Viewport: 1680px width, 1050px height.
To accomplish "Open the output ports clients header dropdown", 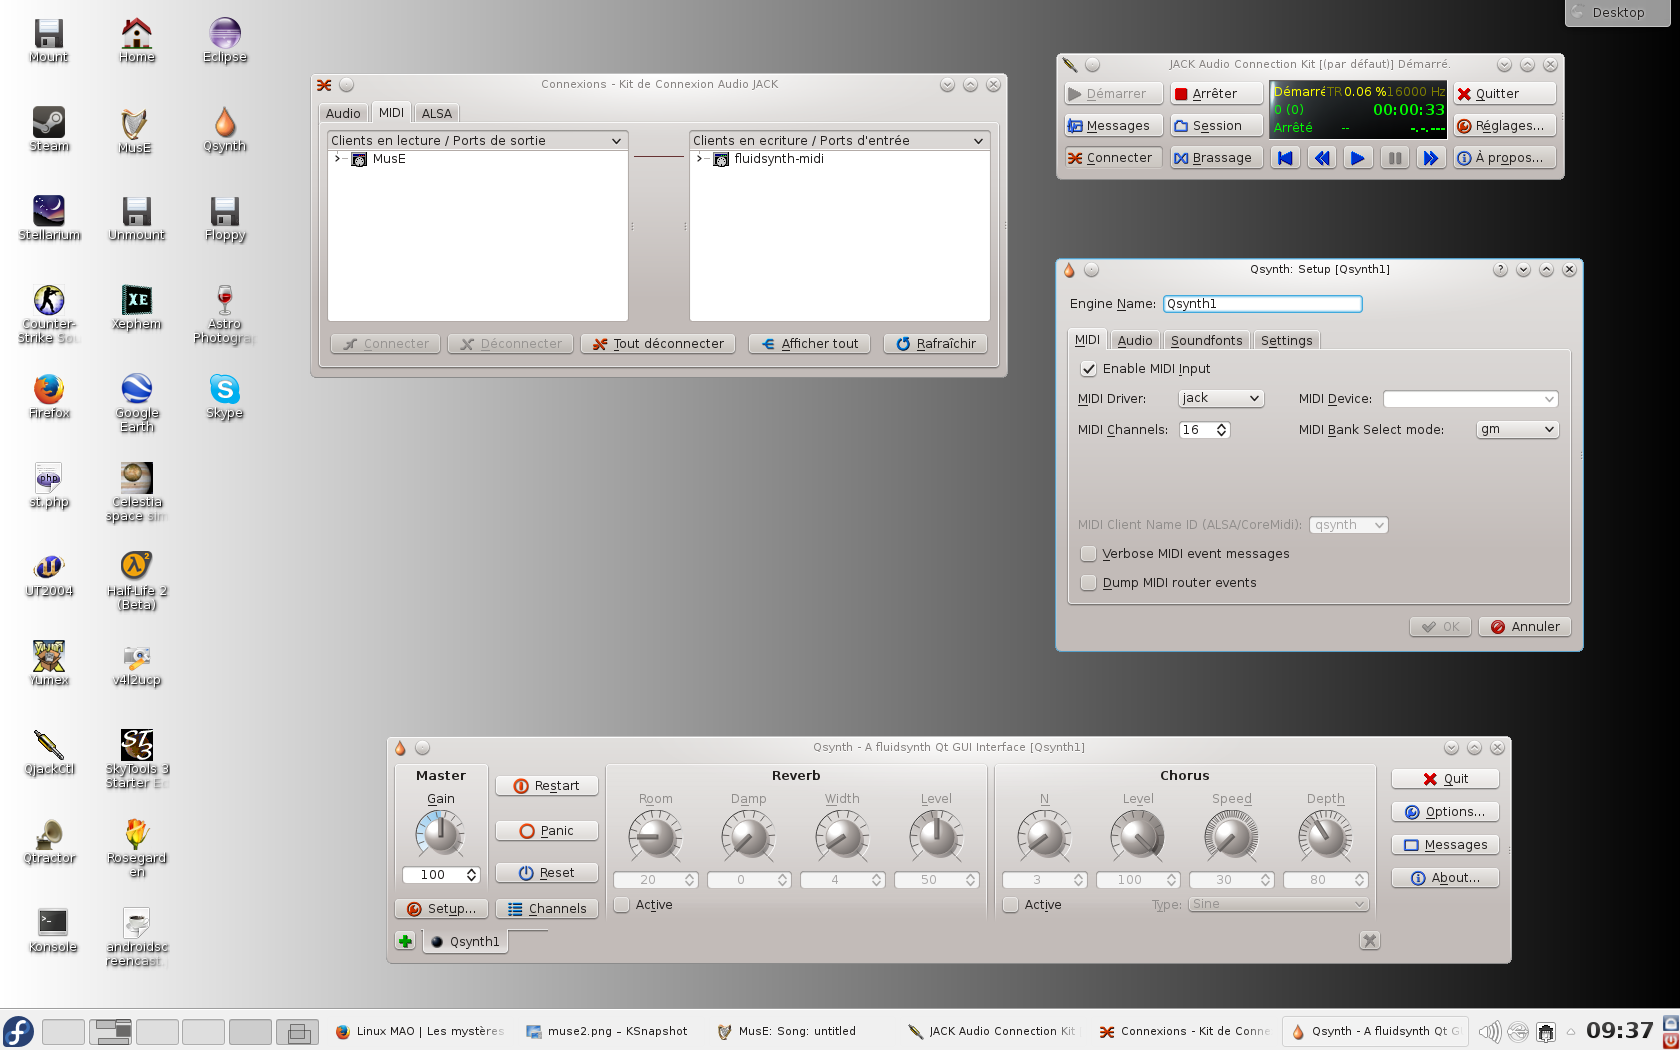I will click(x=477, y=140).
